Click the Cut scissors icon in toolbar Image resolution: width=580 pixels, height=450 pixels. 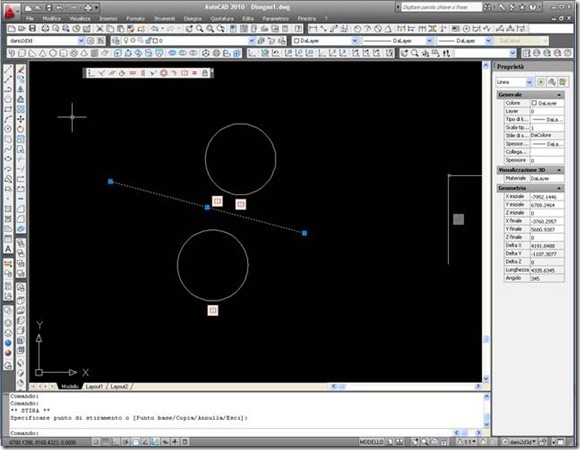coord(100,28)
